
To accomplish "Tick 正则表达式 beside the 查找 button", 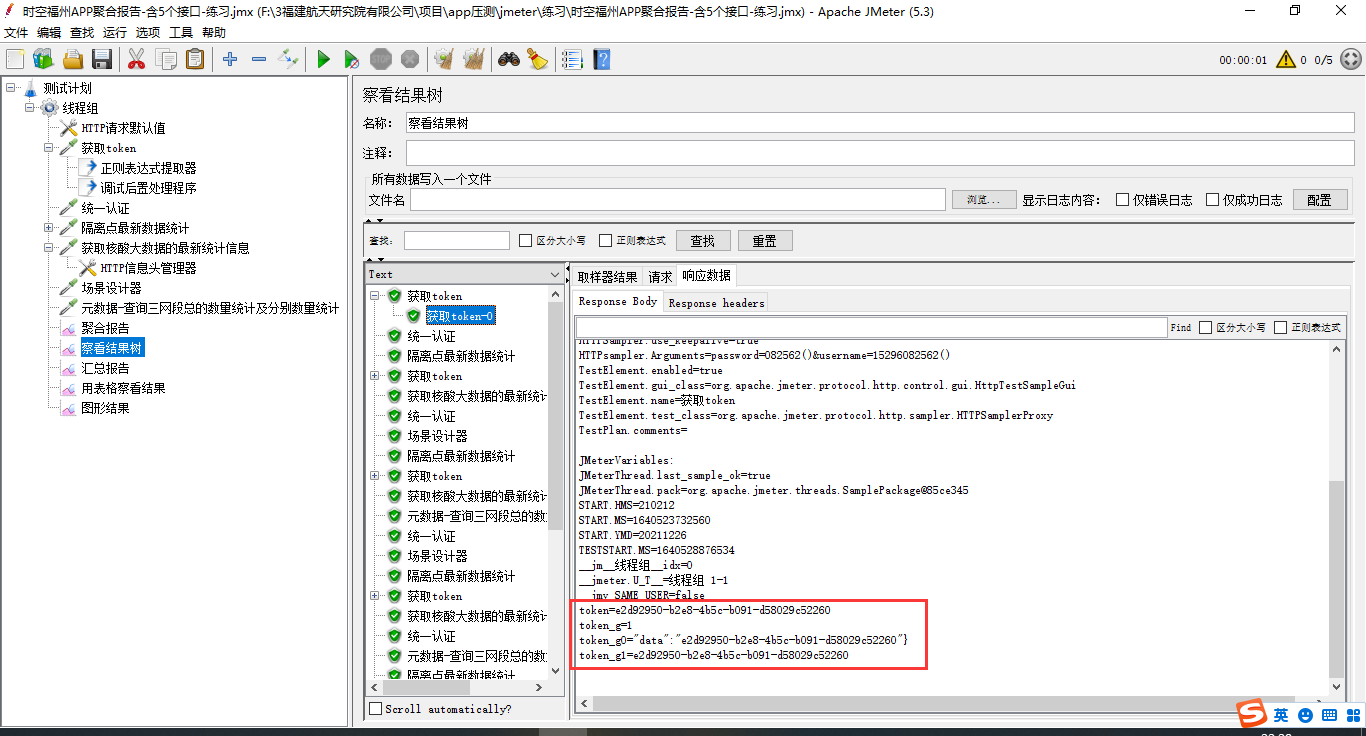I will (x=605, y=240).
